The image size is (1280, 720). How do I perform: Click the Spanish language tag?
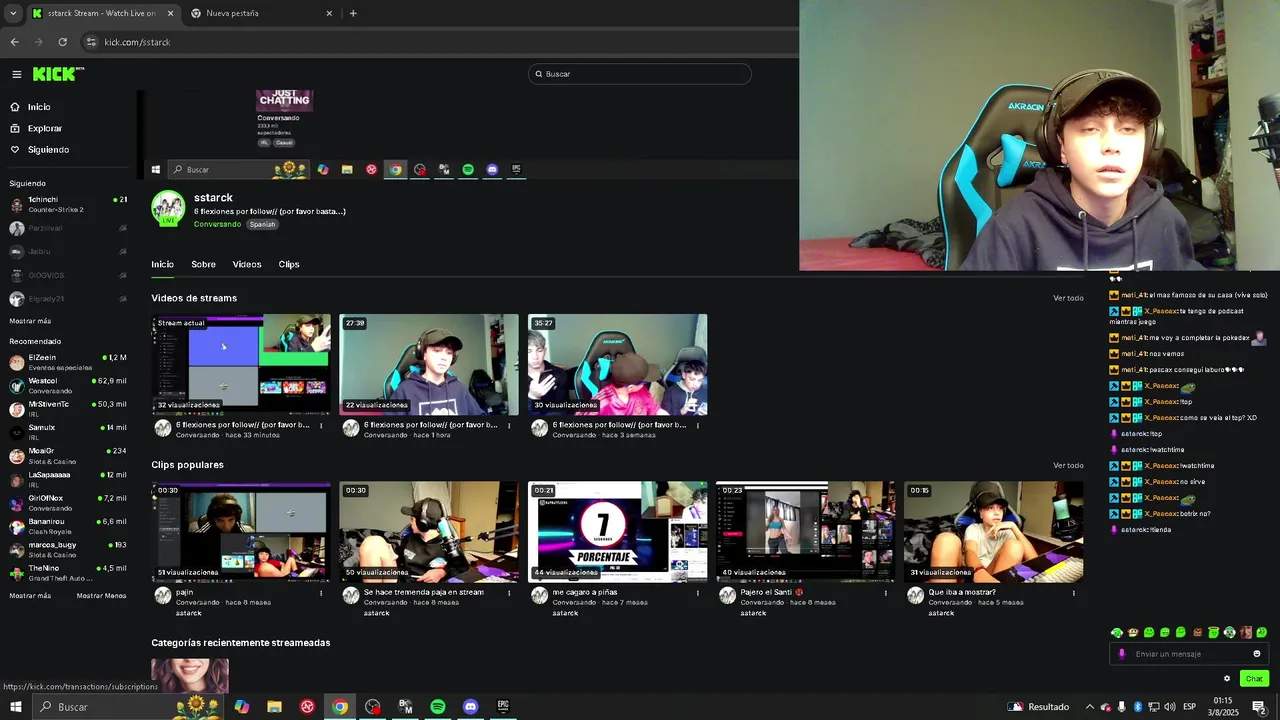pos(262,224)
